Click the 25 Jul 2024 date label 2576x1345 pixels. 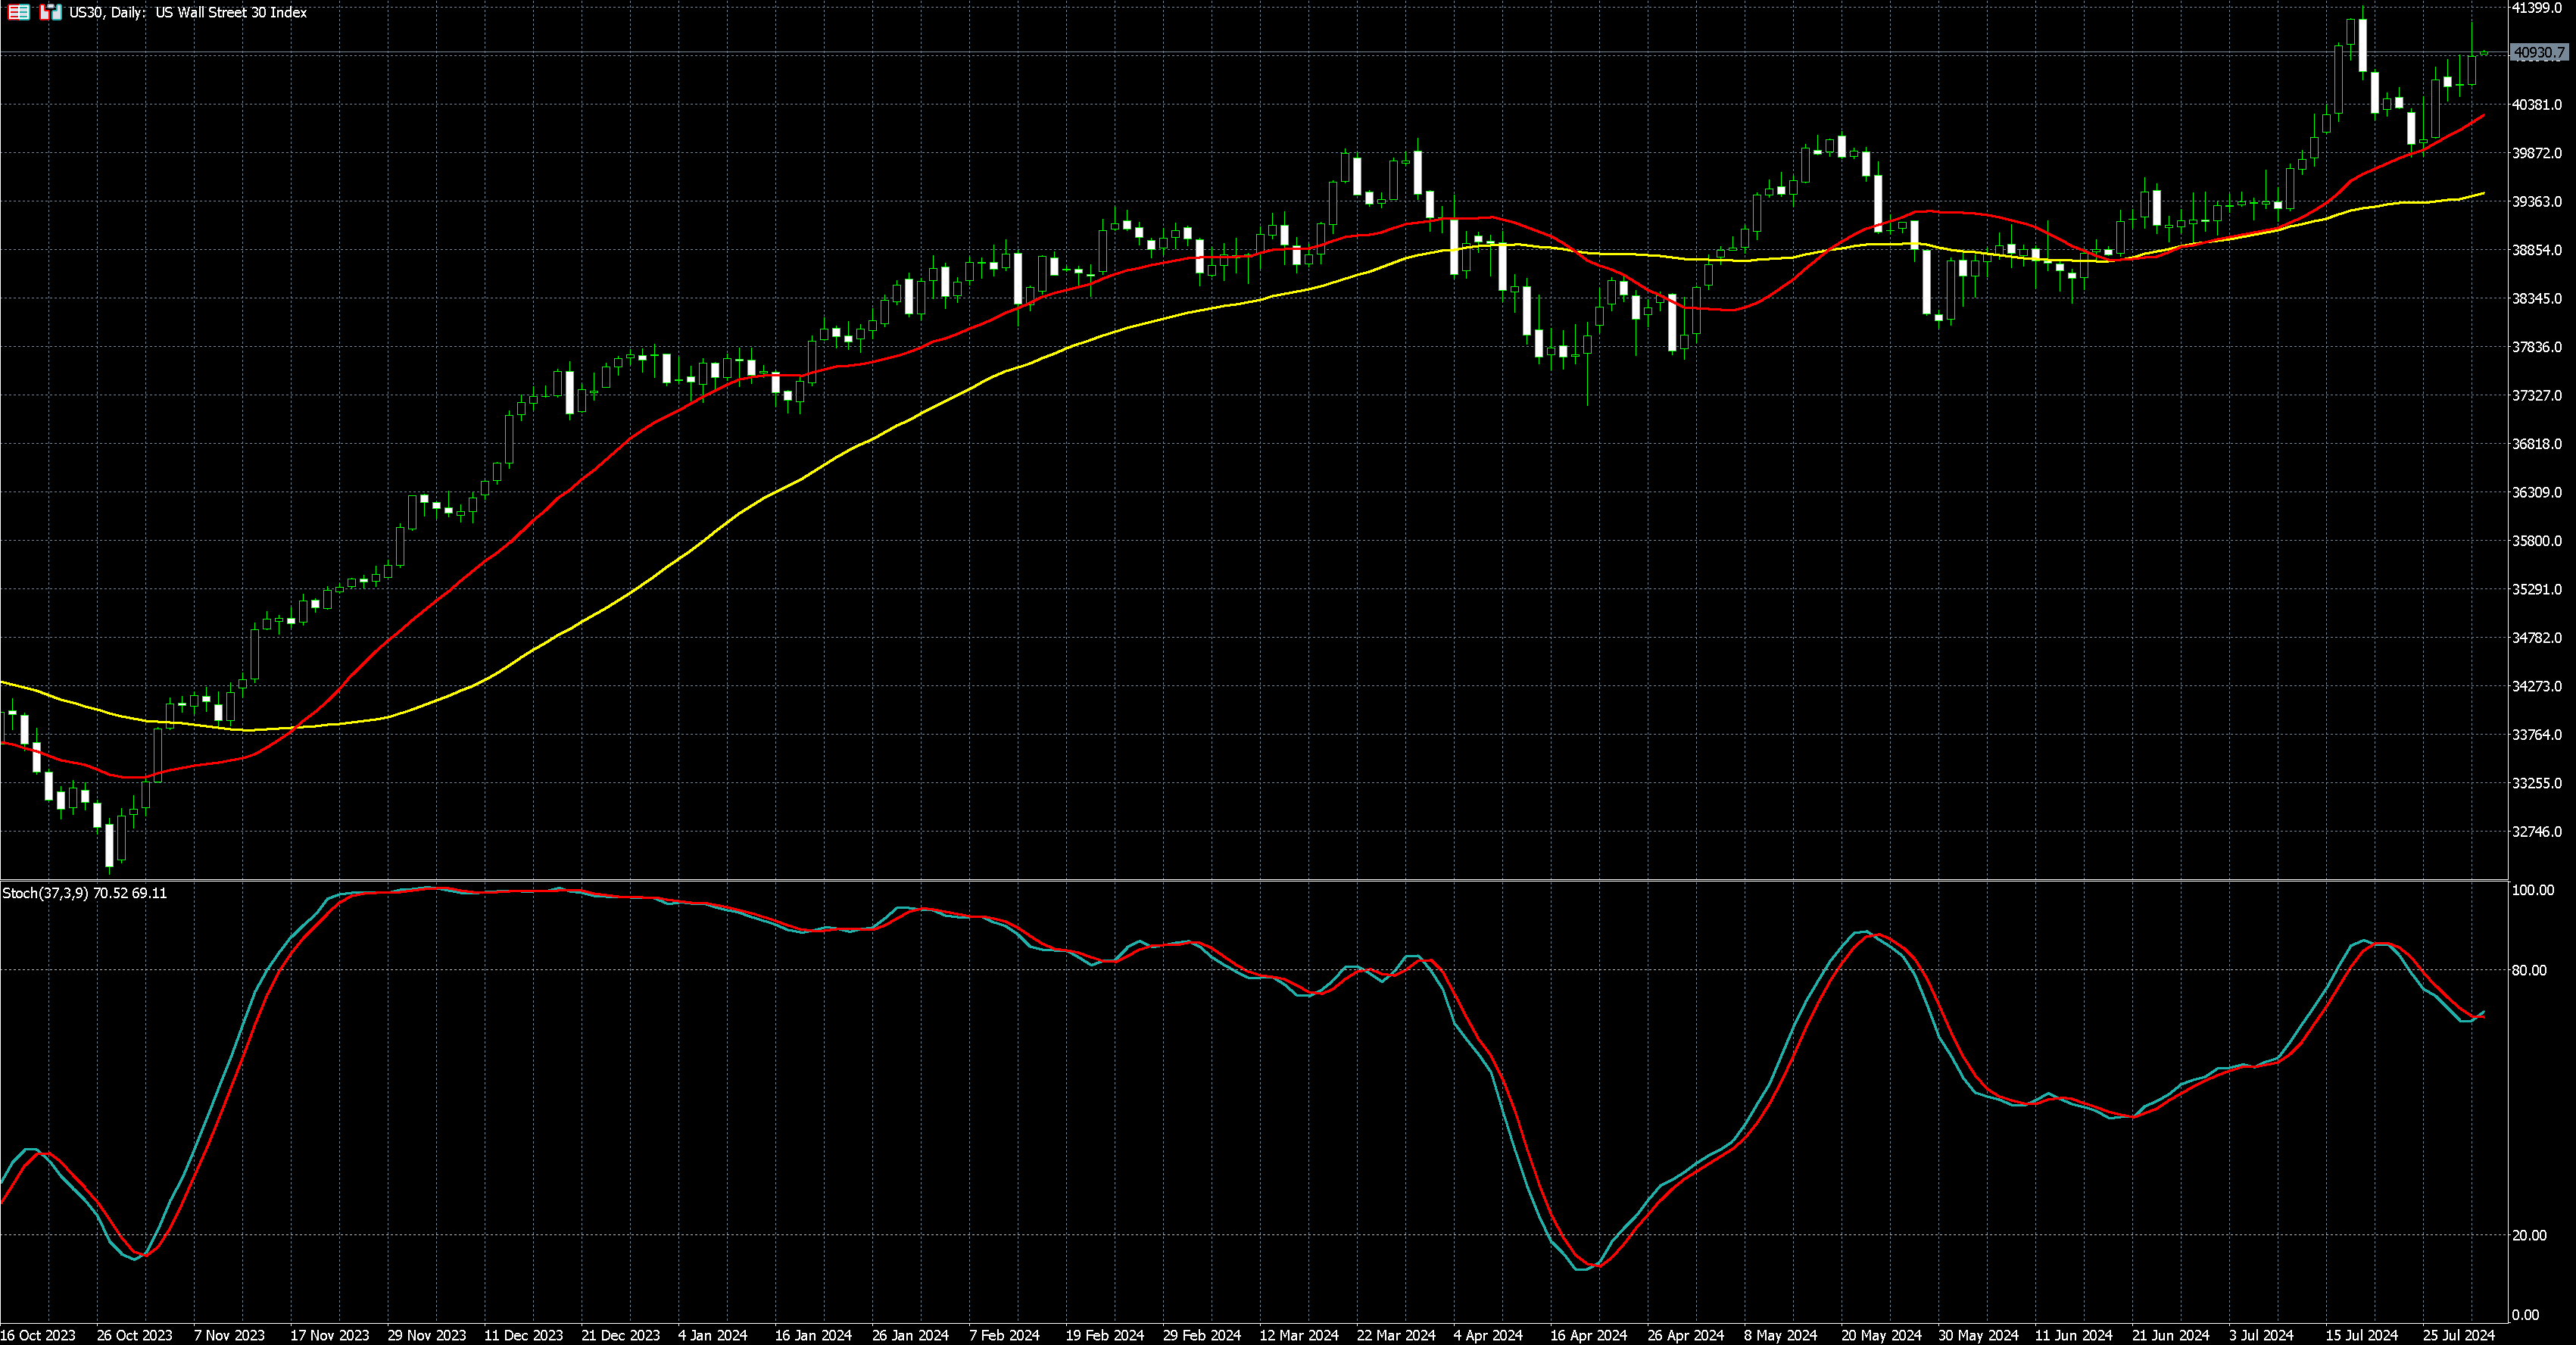point(2458,1335)
